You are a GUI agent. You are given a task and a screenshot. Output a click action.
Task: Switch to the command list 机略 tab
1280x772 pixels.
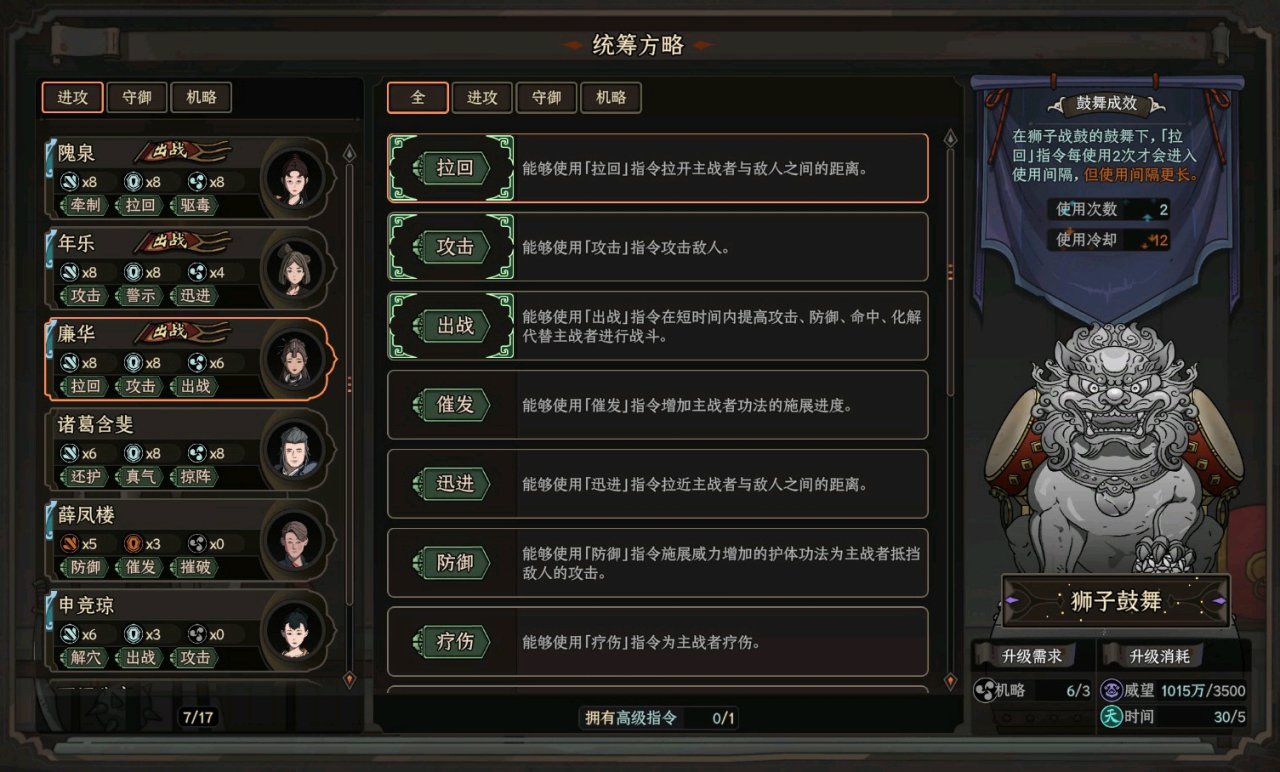click(610, 97)
